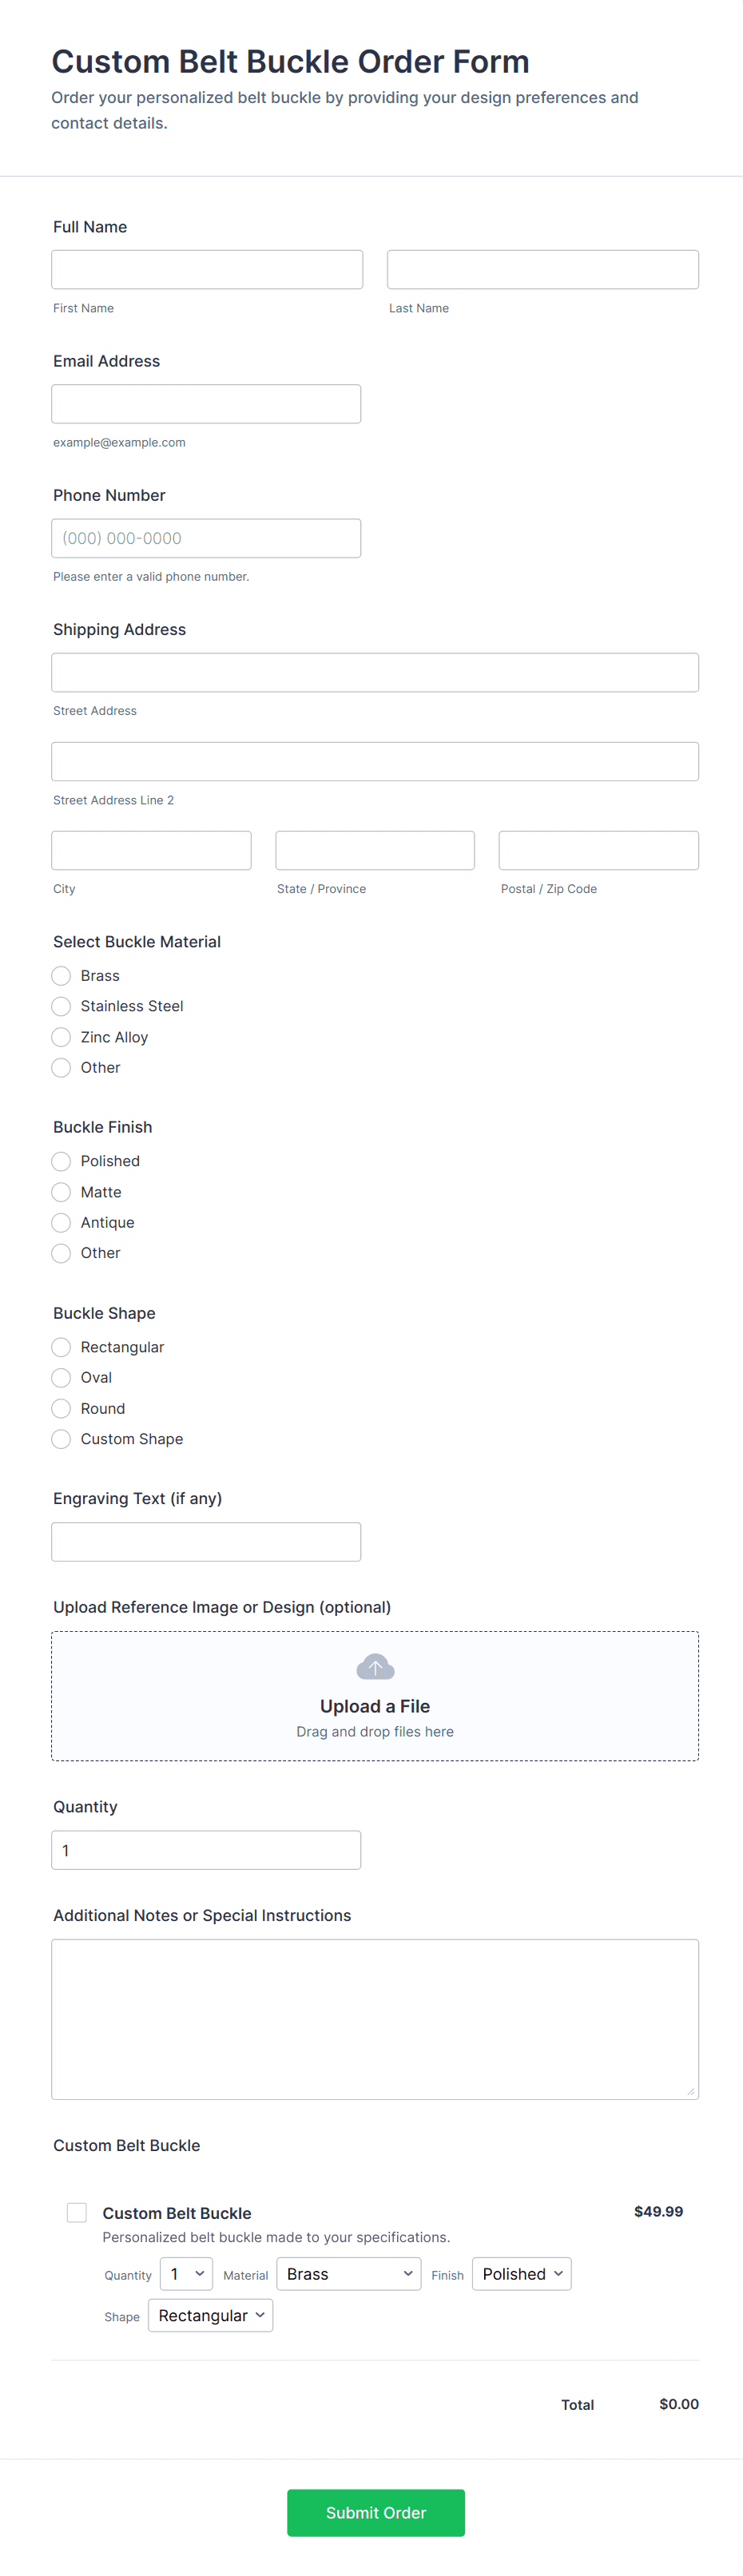
Task: Click the Email Address field
Action: tap(206, 404)
